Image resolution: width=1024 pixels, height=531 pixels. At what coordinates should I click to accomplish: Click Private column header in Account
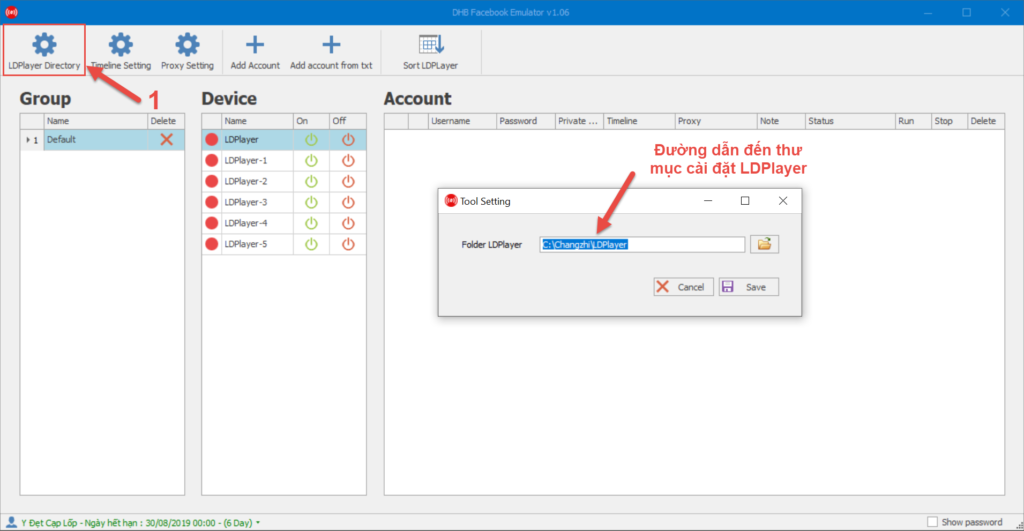coord(579,121)
